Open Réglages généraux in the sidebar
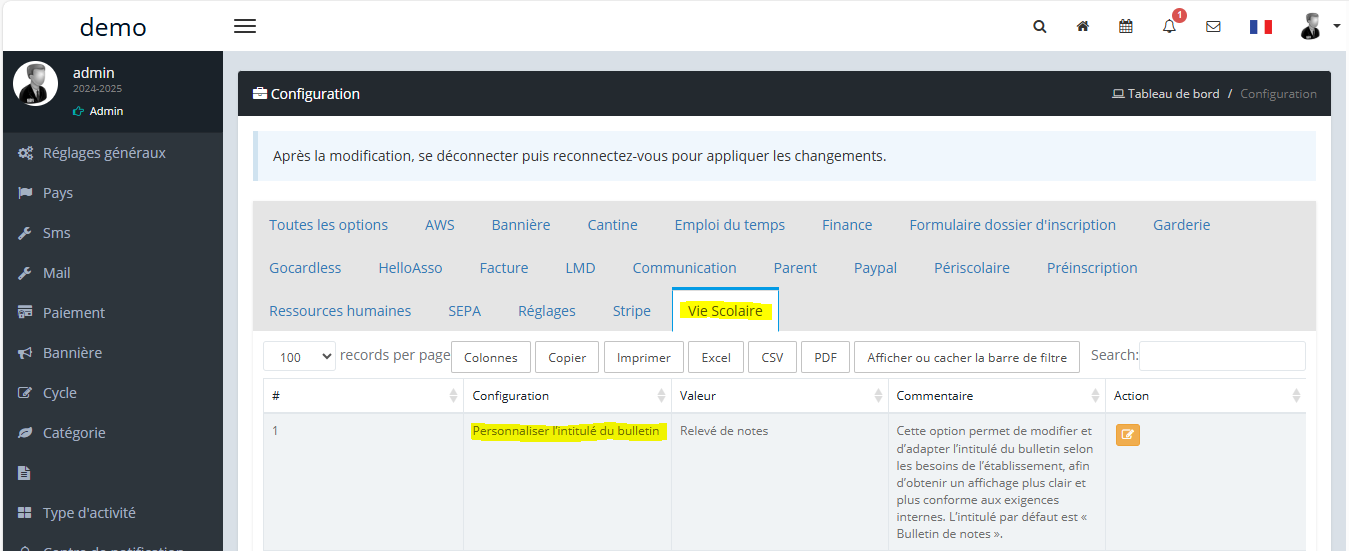Image resolution: width=1349 pixels, height=551 pixels. pos(104,153)
